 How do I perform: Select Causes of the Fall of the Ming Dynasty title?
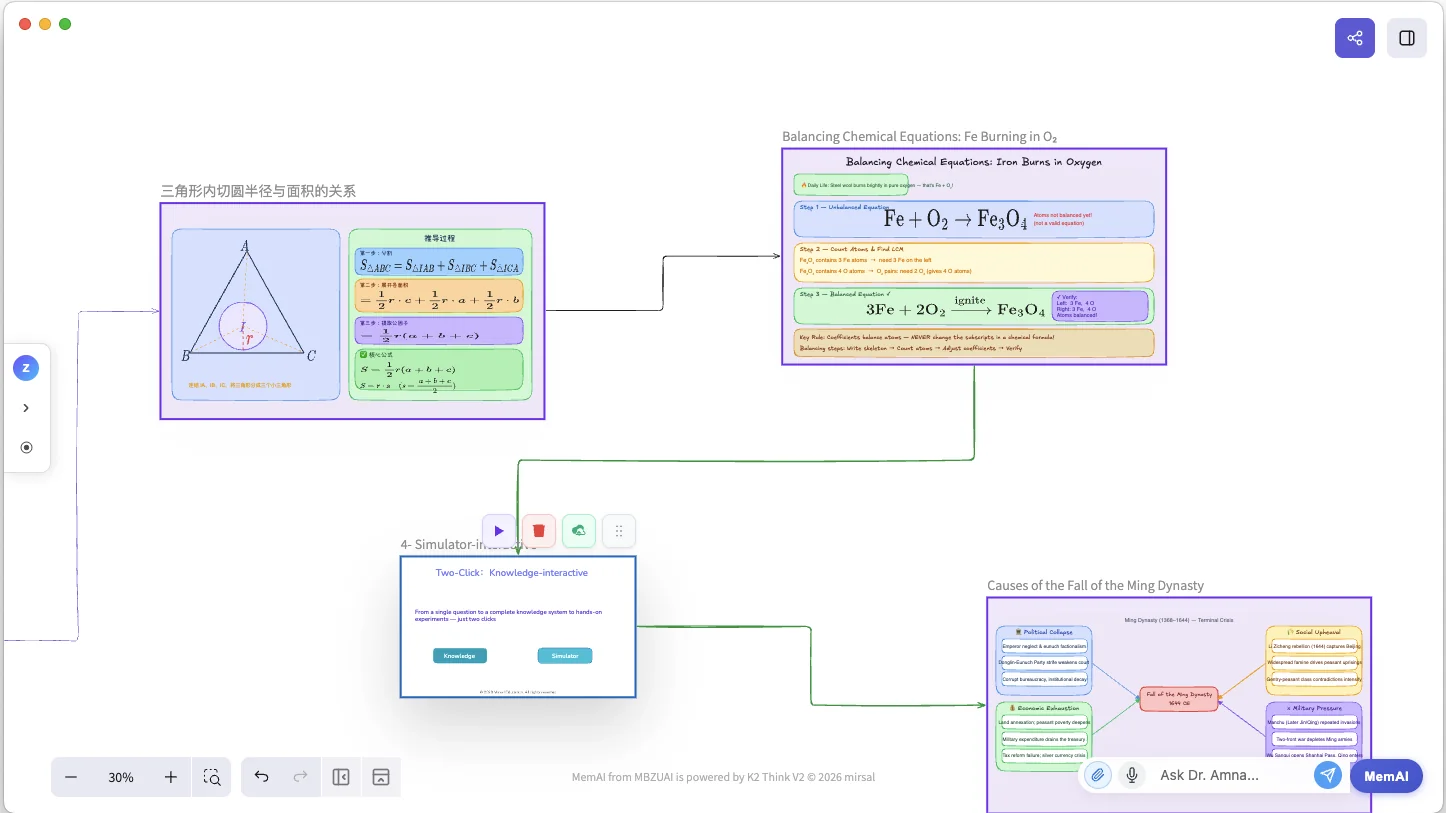tap(1095, 586)
